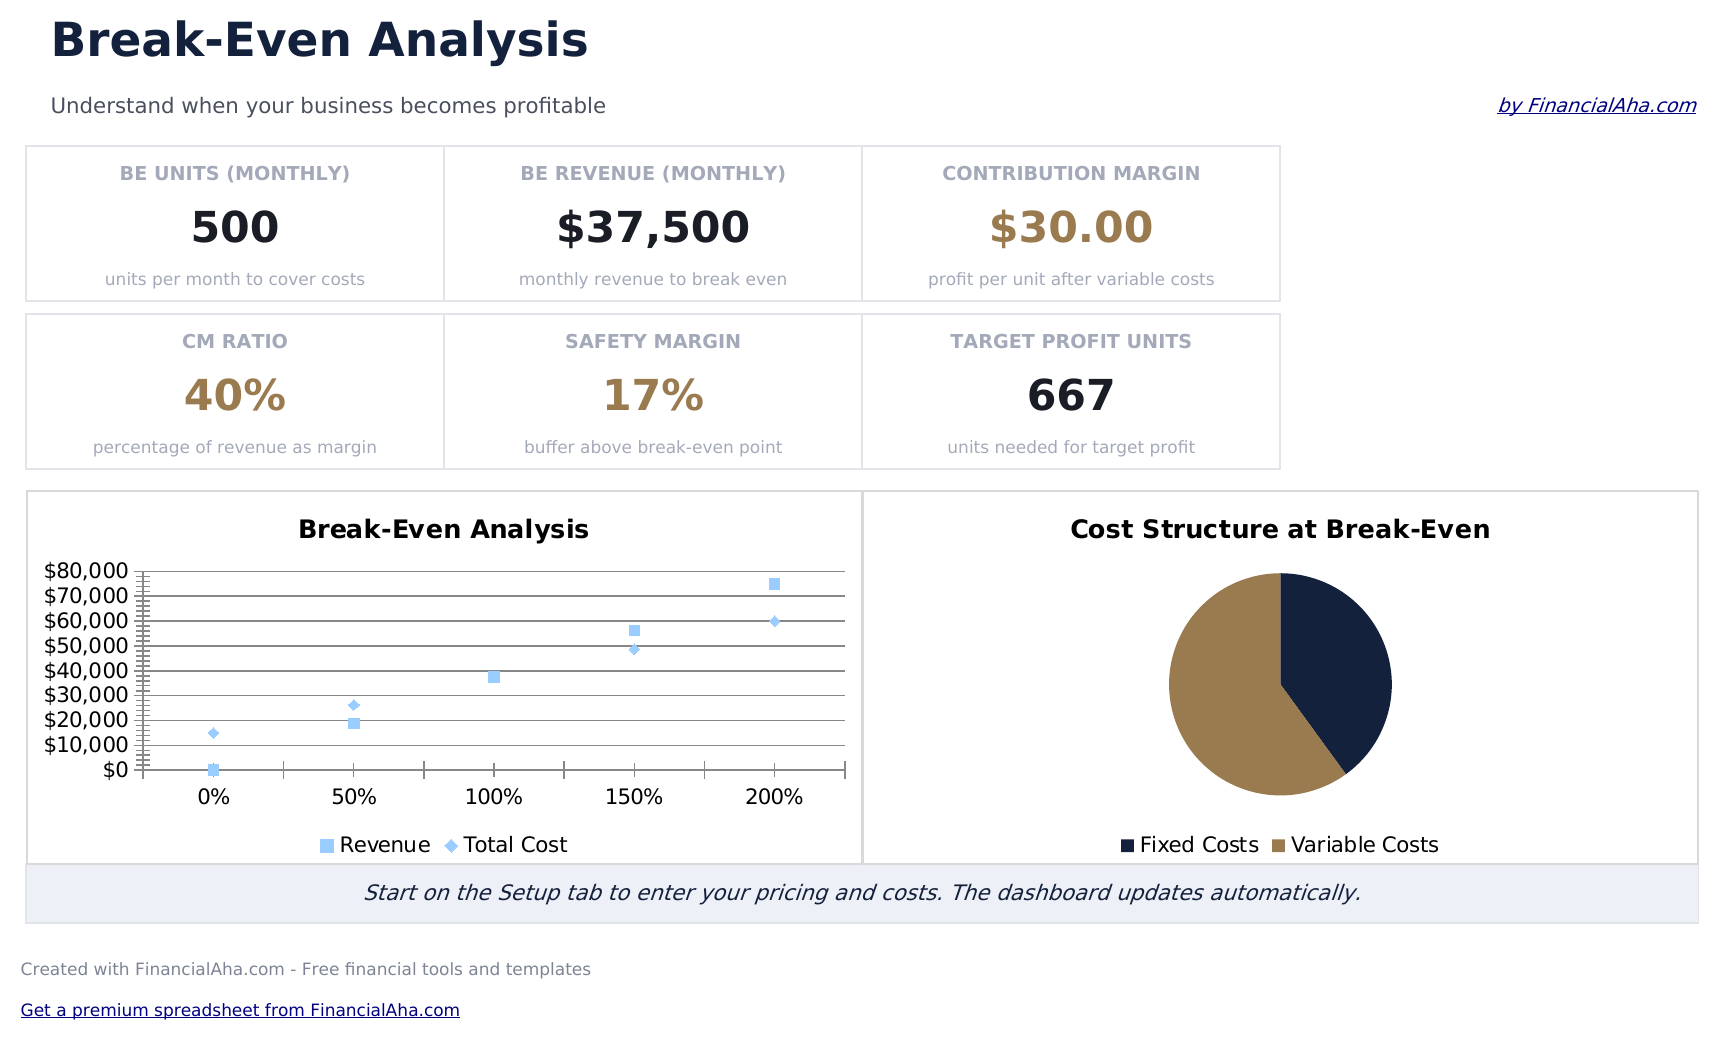Open the by FinancialAha.com link

click(x=1596, y=105)
